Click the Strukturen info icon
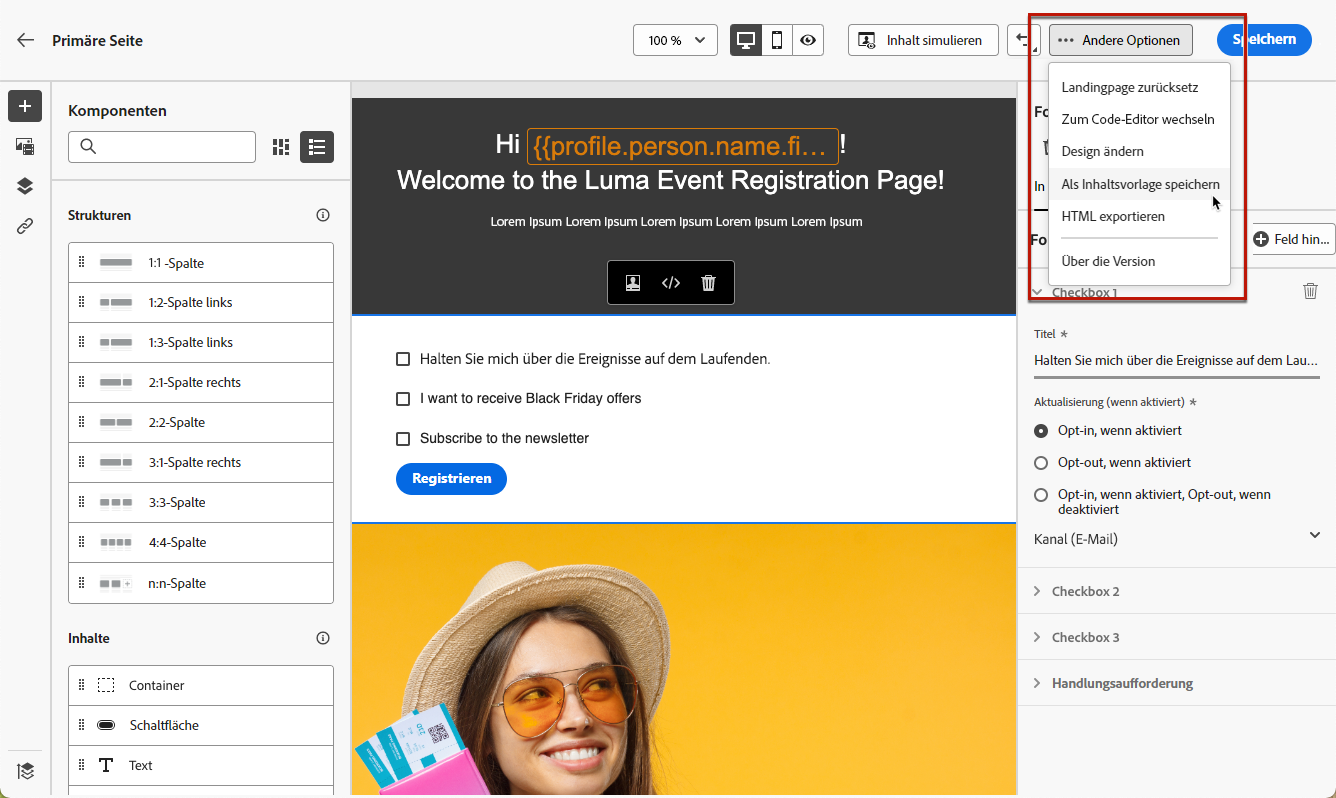Screen dimensions: 1336x798 [323, 215]
